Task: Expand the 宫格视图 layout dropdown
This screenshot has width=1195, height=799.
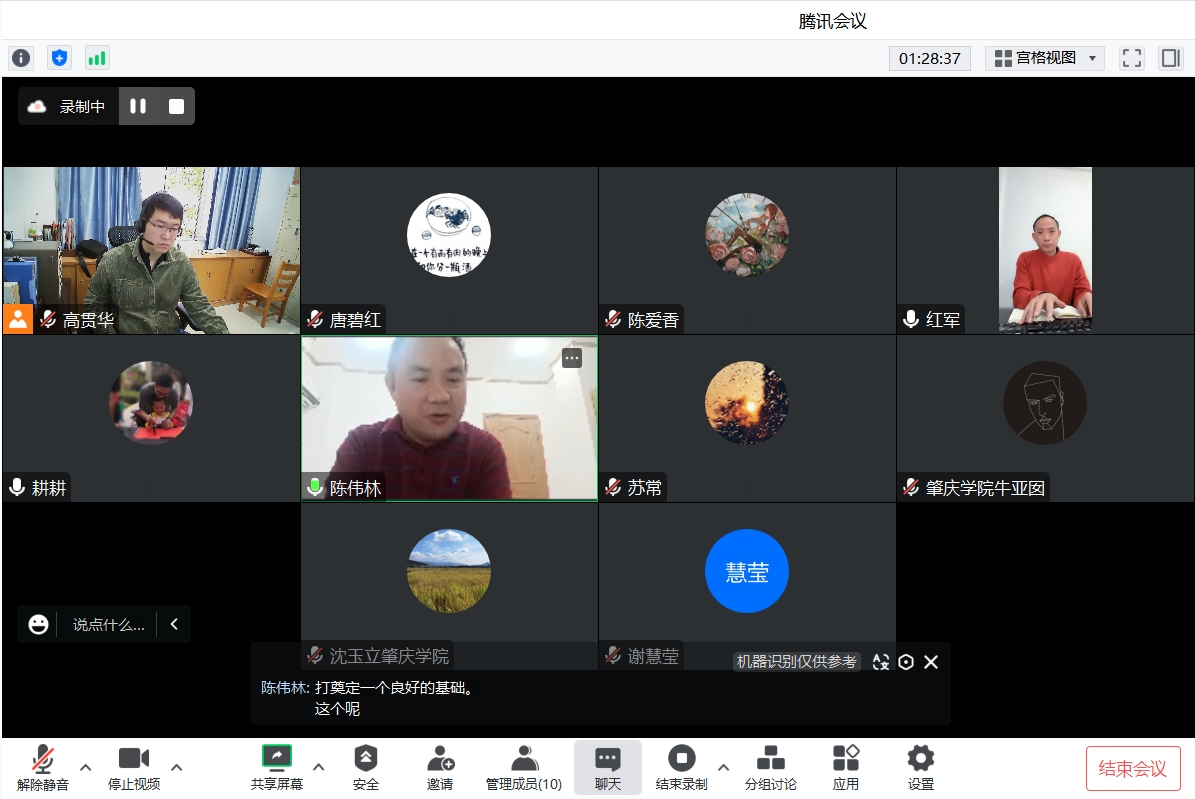Action: (1045, 58)
